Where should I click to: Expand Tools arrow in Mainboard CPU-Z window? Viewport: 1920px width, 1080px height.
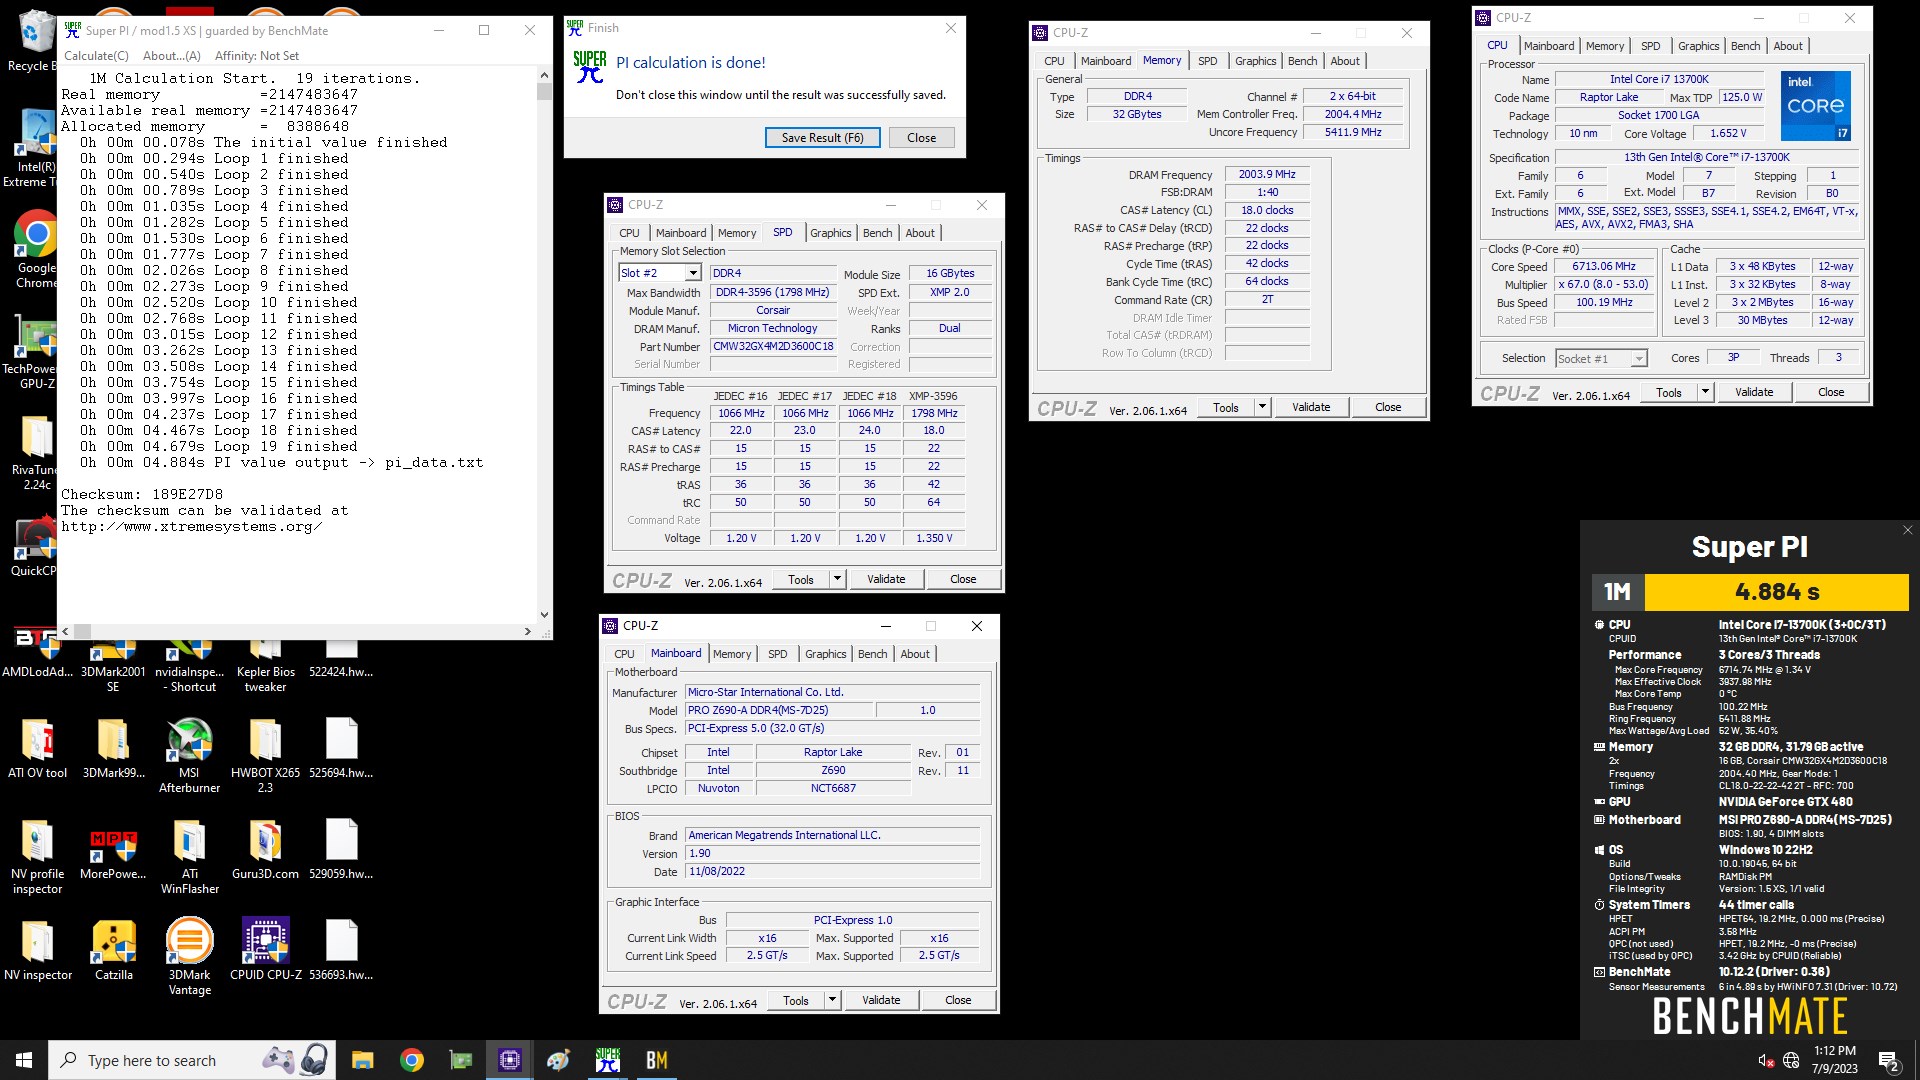click(x=832, y=1000)
